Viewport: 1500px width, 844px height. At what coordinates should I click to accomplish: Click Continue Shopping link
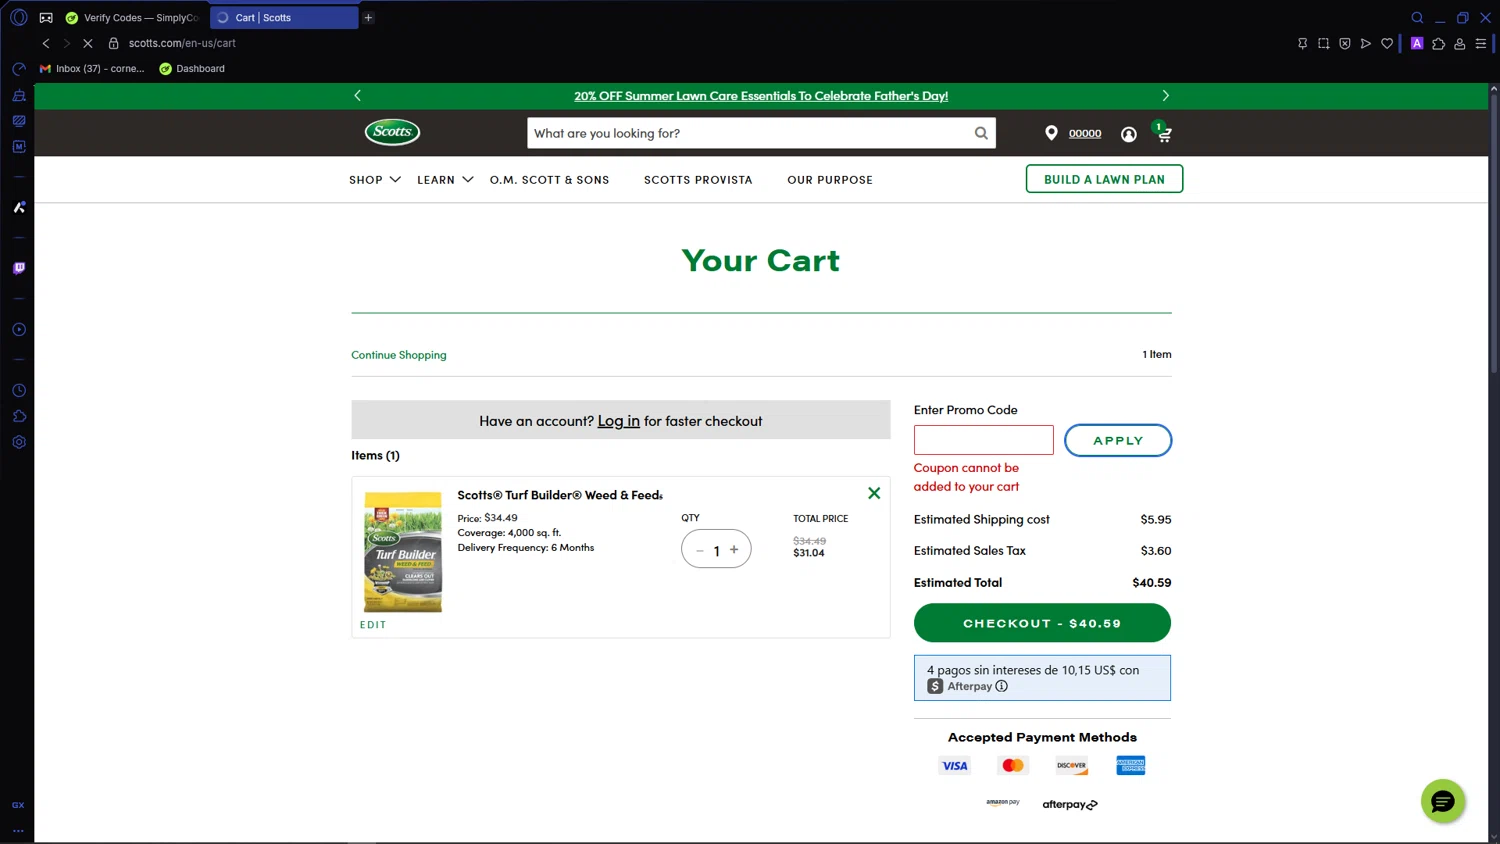(x=399, y=355)
